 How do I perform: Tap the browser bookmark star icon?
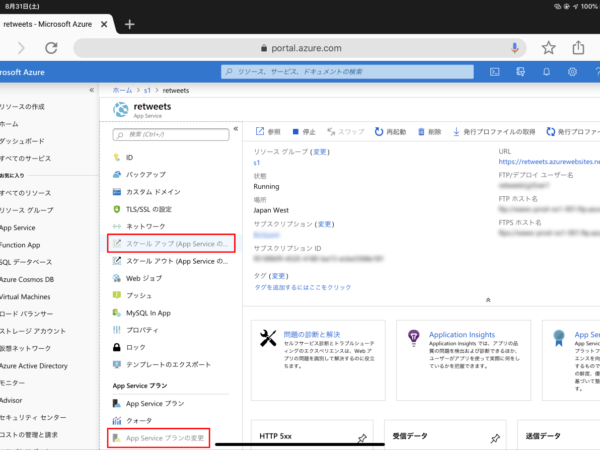tap(548, 48)
